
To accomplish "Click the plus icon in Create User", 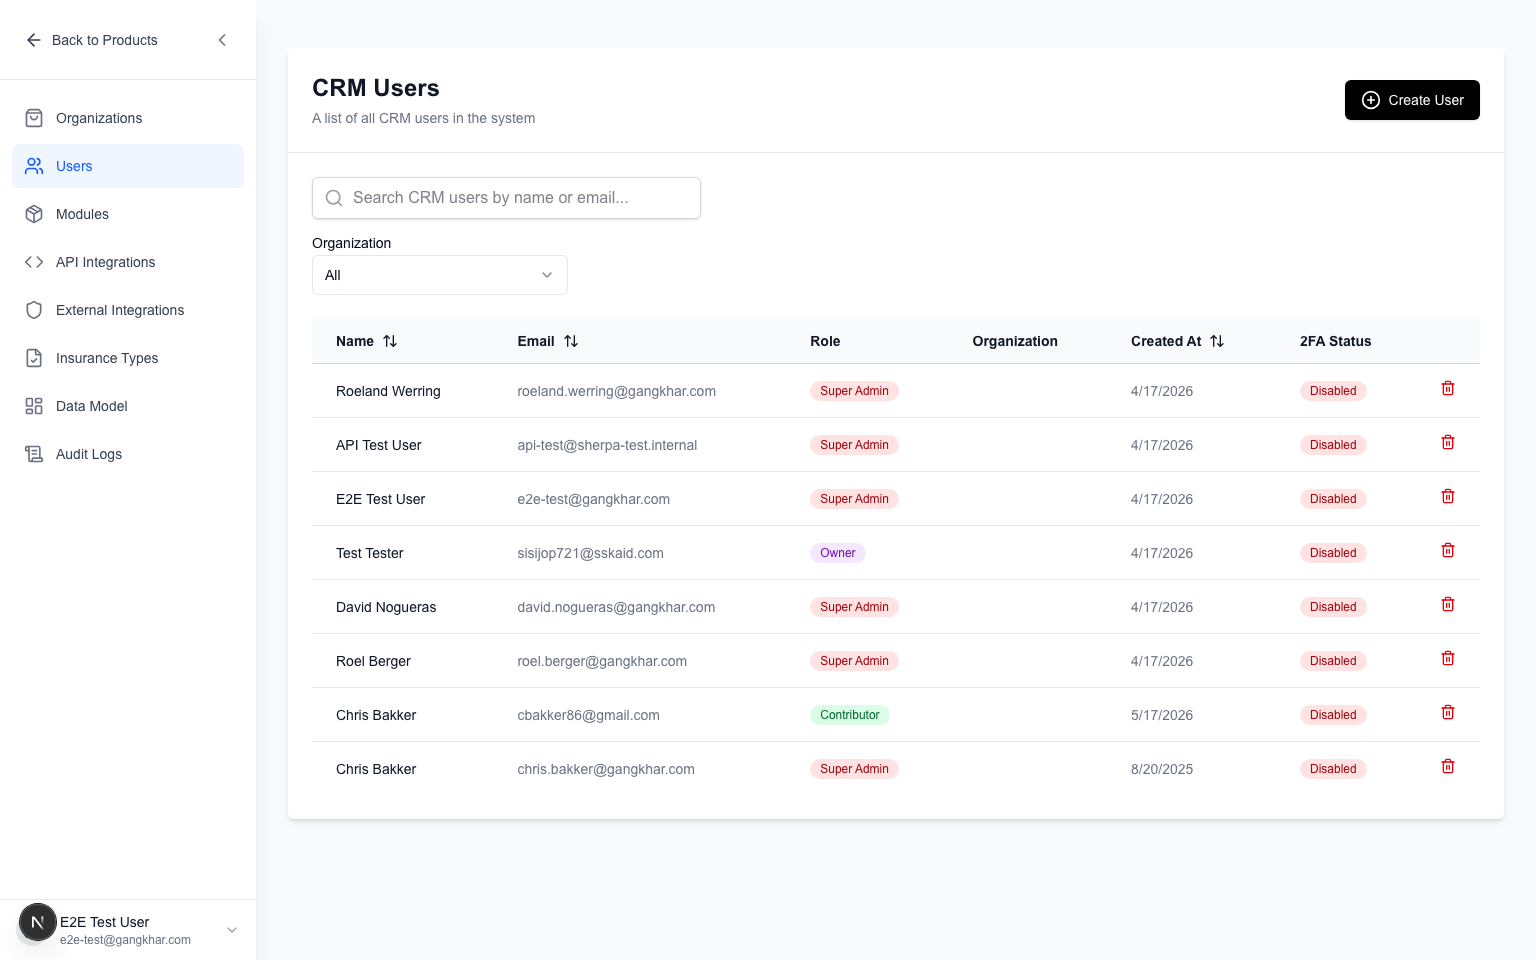I will coord(1371,100).
